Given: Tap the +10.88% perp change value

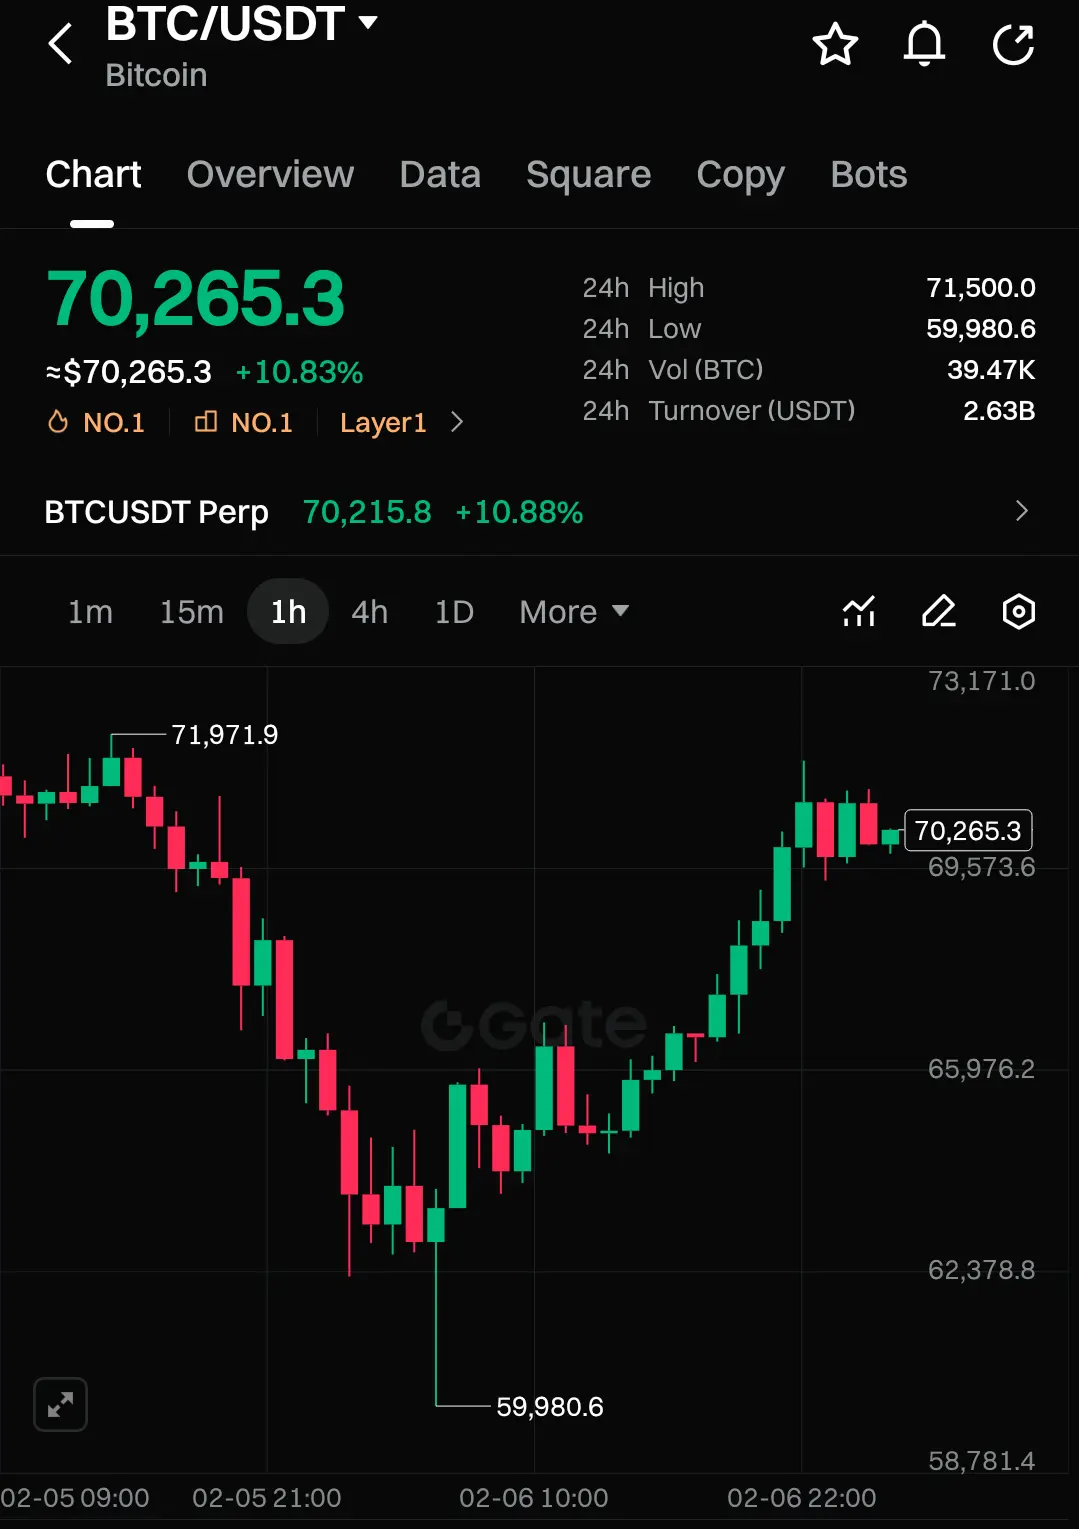Looking at the screenshot, I should click(519, 512).
